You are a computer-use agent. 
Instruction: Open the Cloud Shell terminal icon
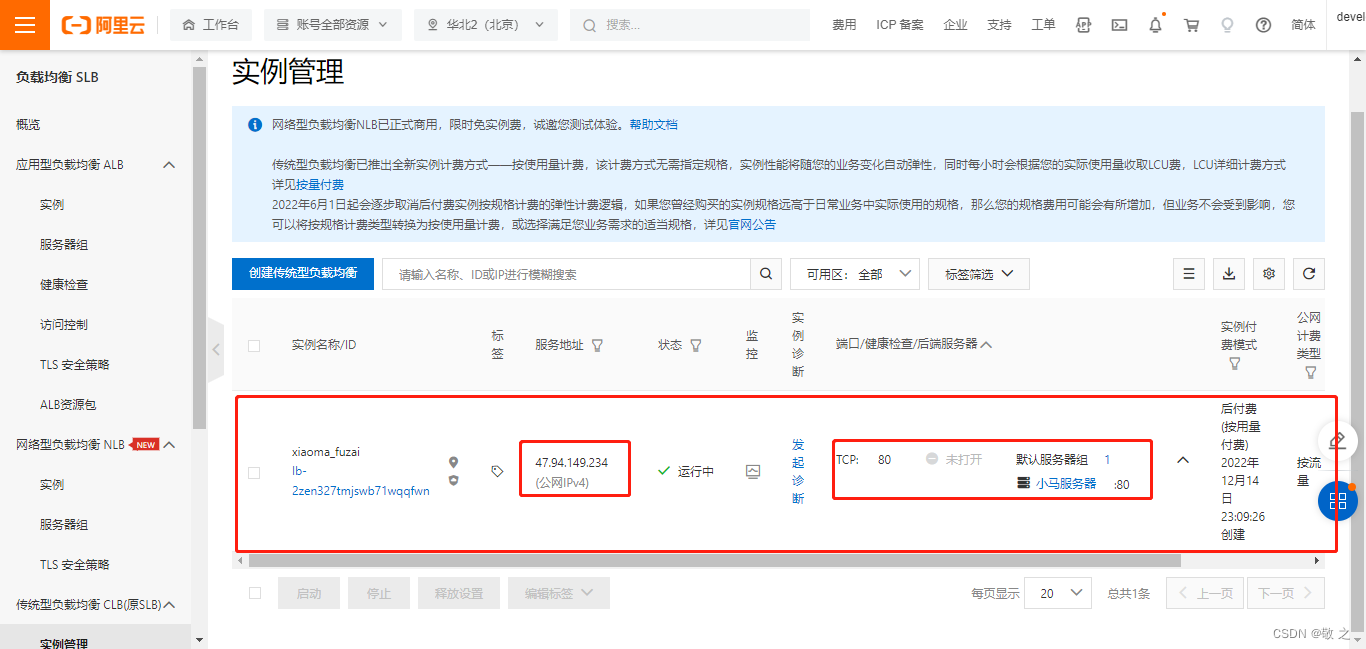point(1120,25)
